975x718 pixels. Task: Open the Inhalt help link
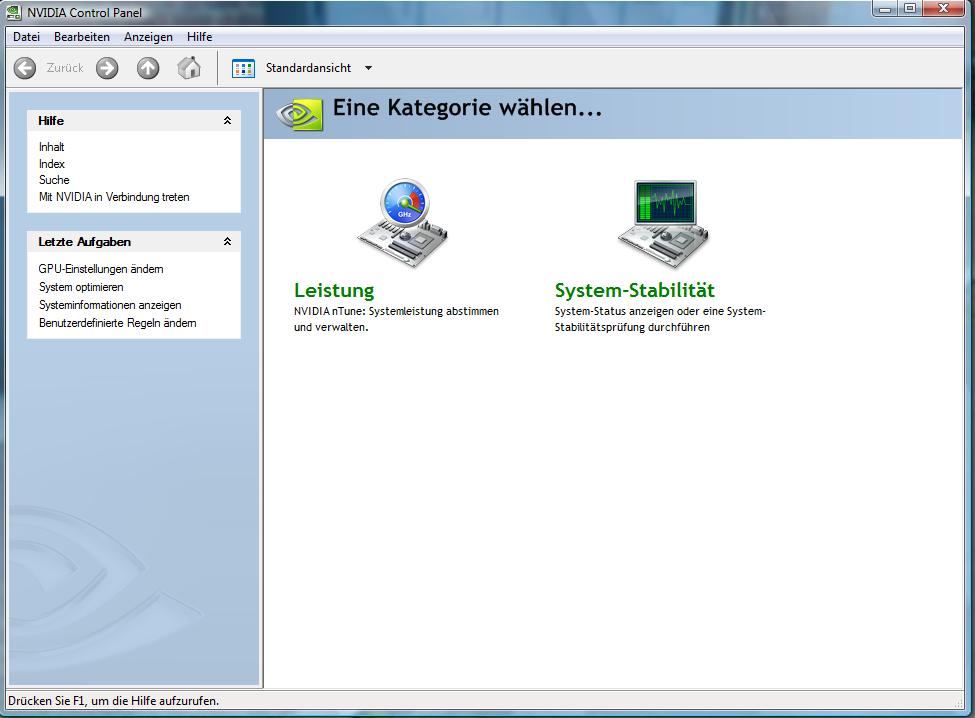point(52,147)
